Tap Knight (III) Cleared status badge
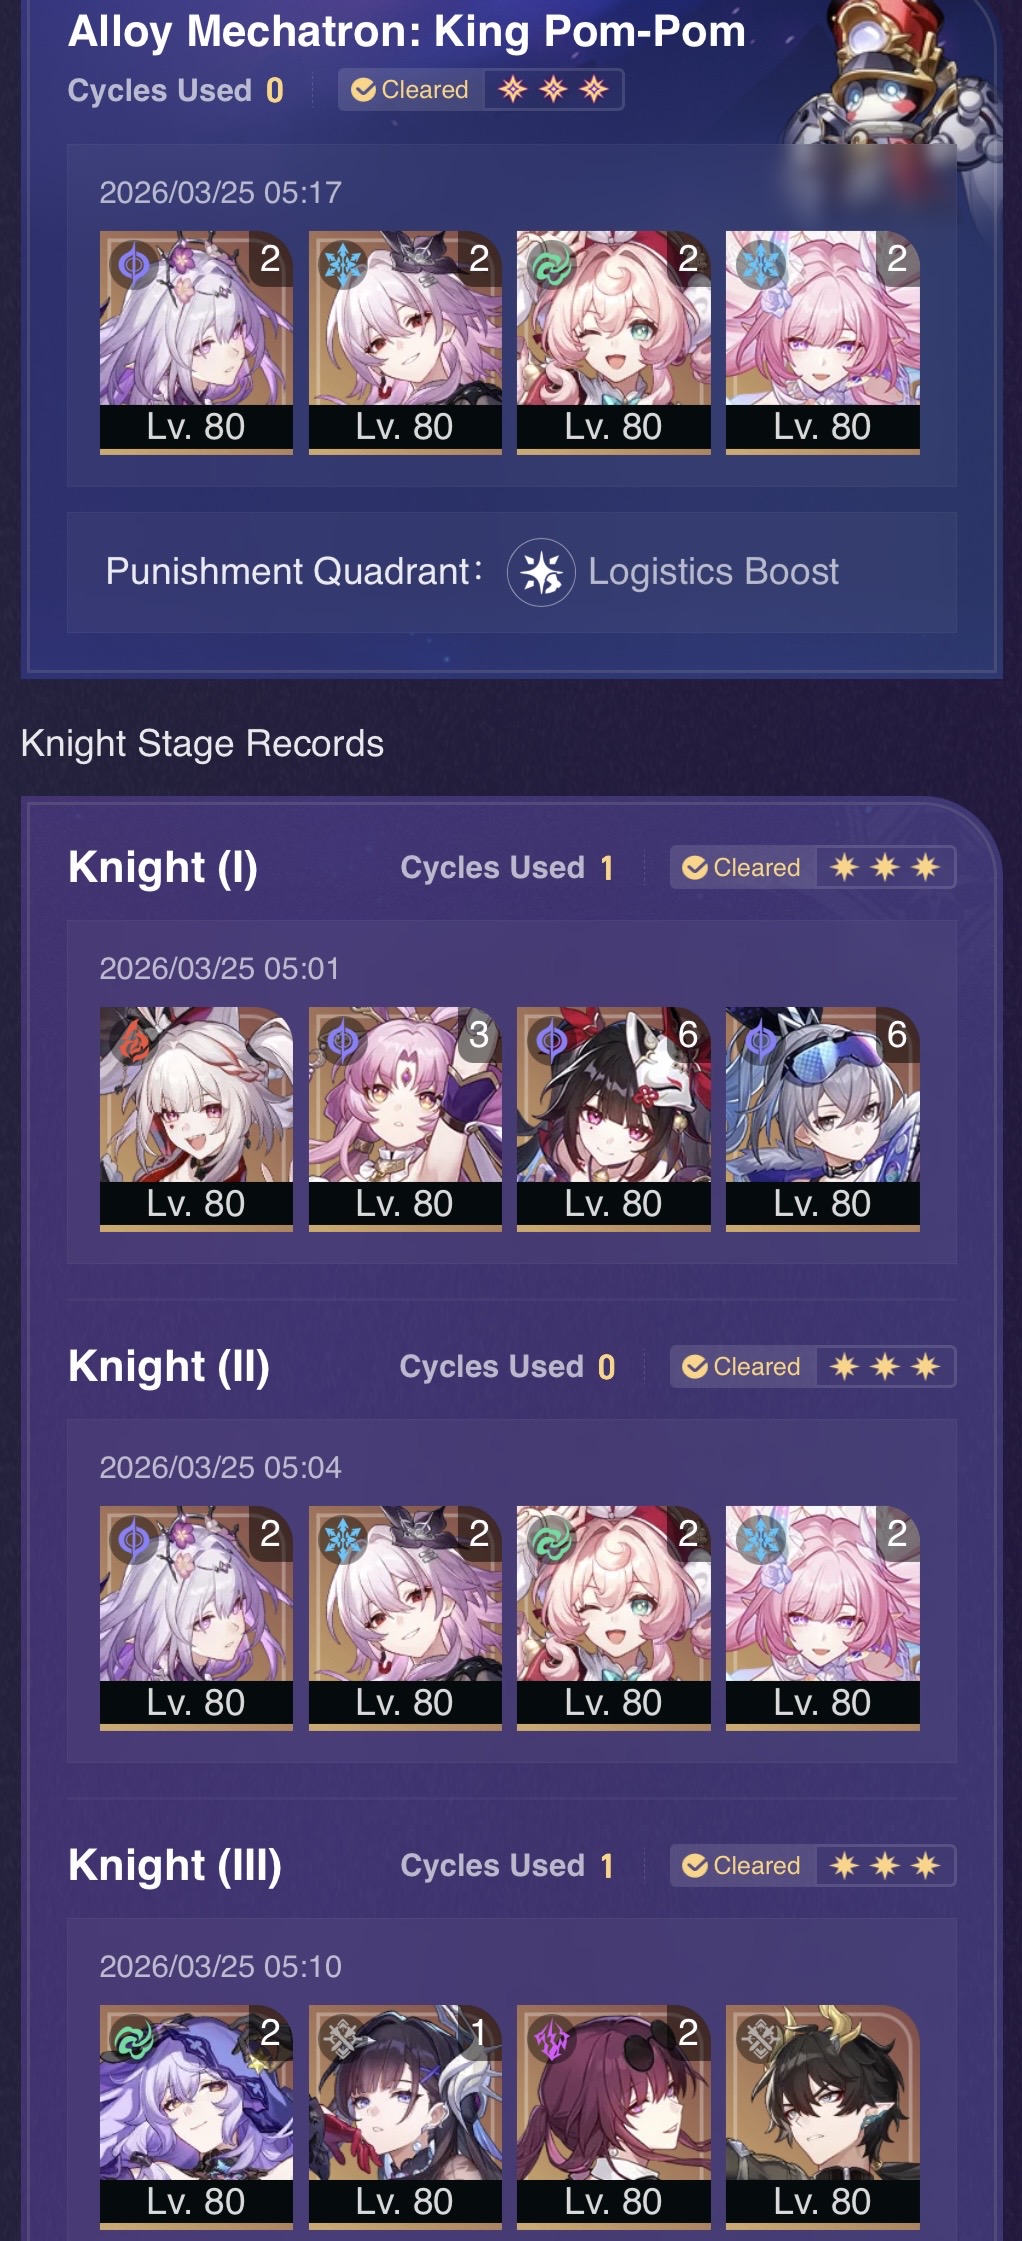 tap(742, 1865)
